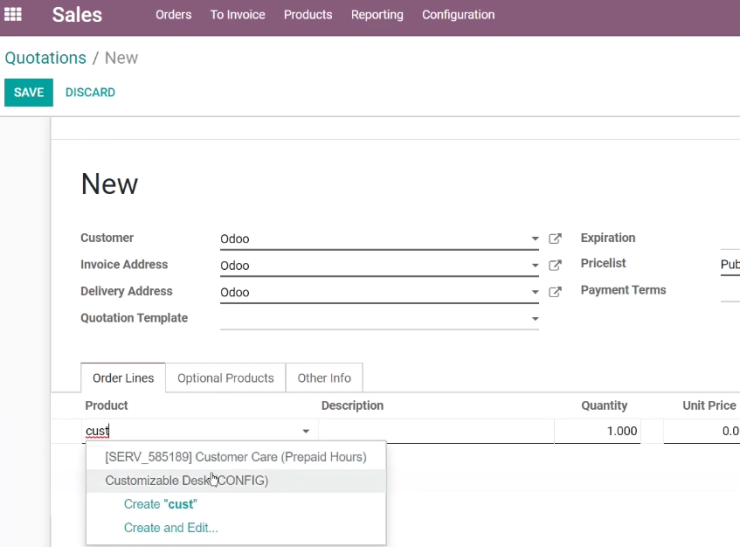Discard the new quotation
This screenshot has width=740, height=547.
90,93
